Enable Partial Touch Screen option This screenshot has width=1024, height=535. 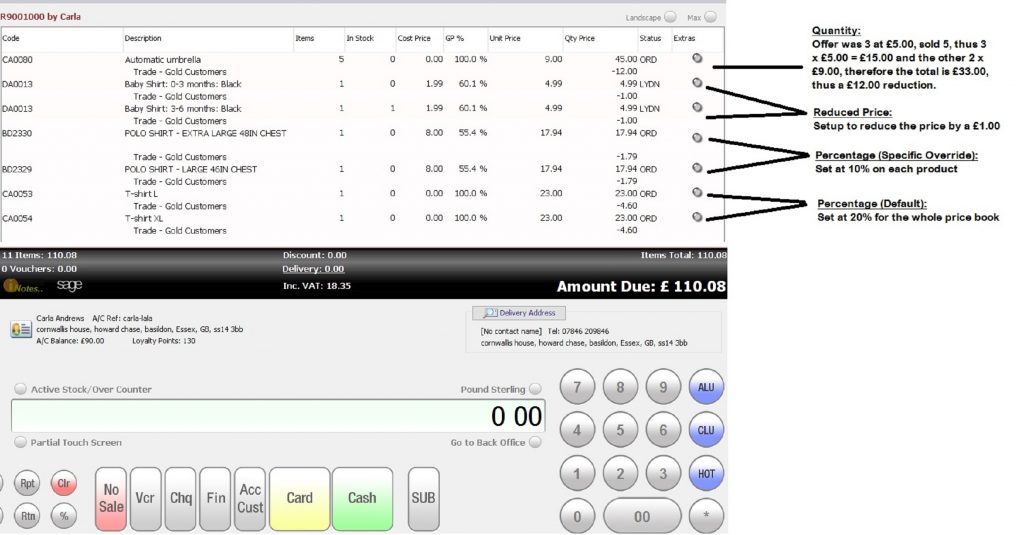(21, 442)
